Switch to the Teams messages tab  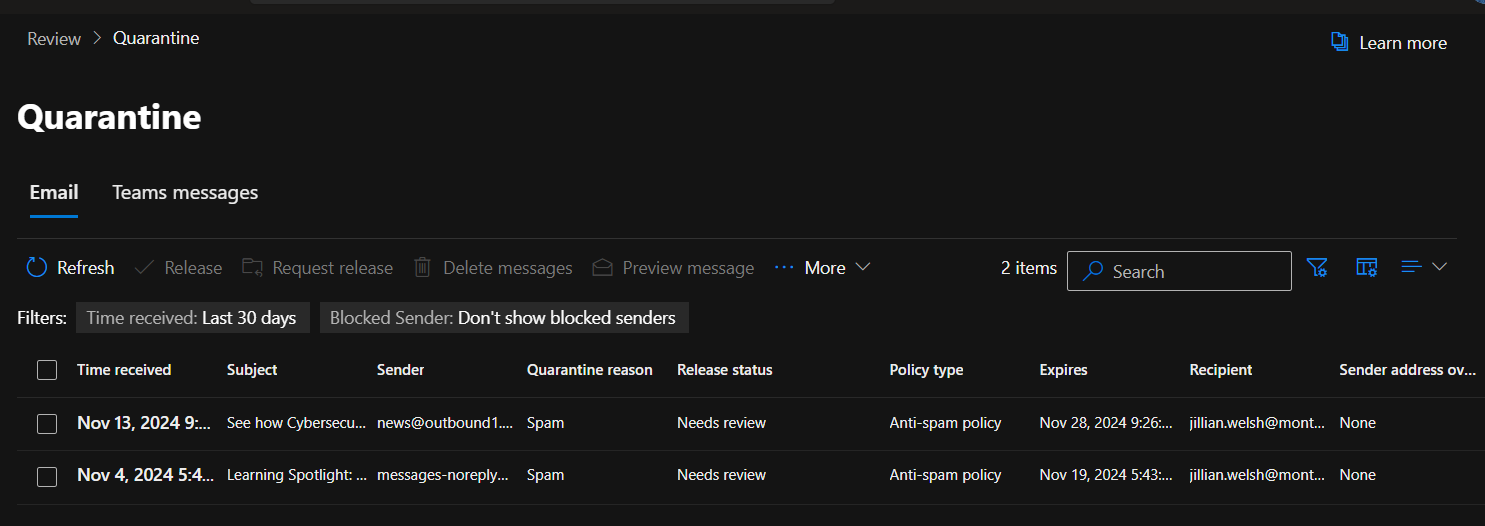tap(185, 193)
